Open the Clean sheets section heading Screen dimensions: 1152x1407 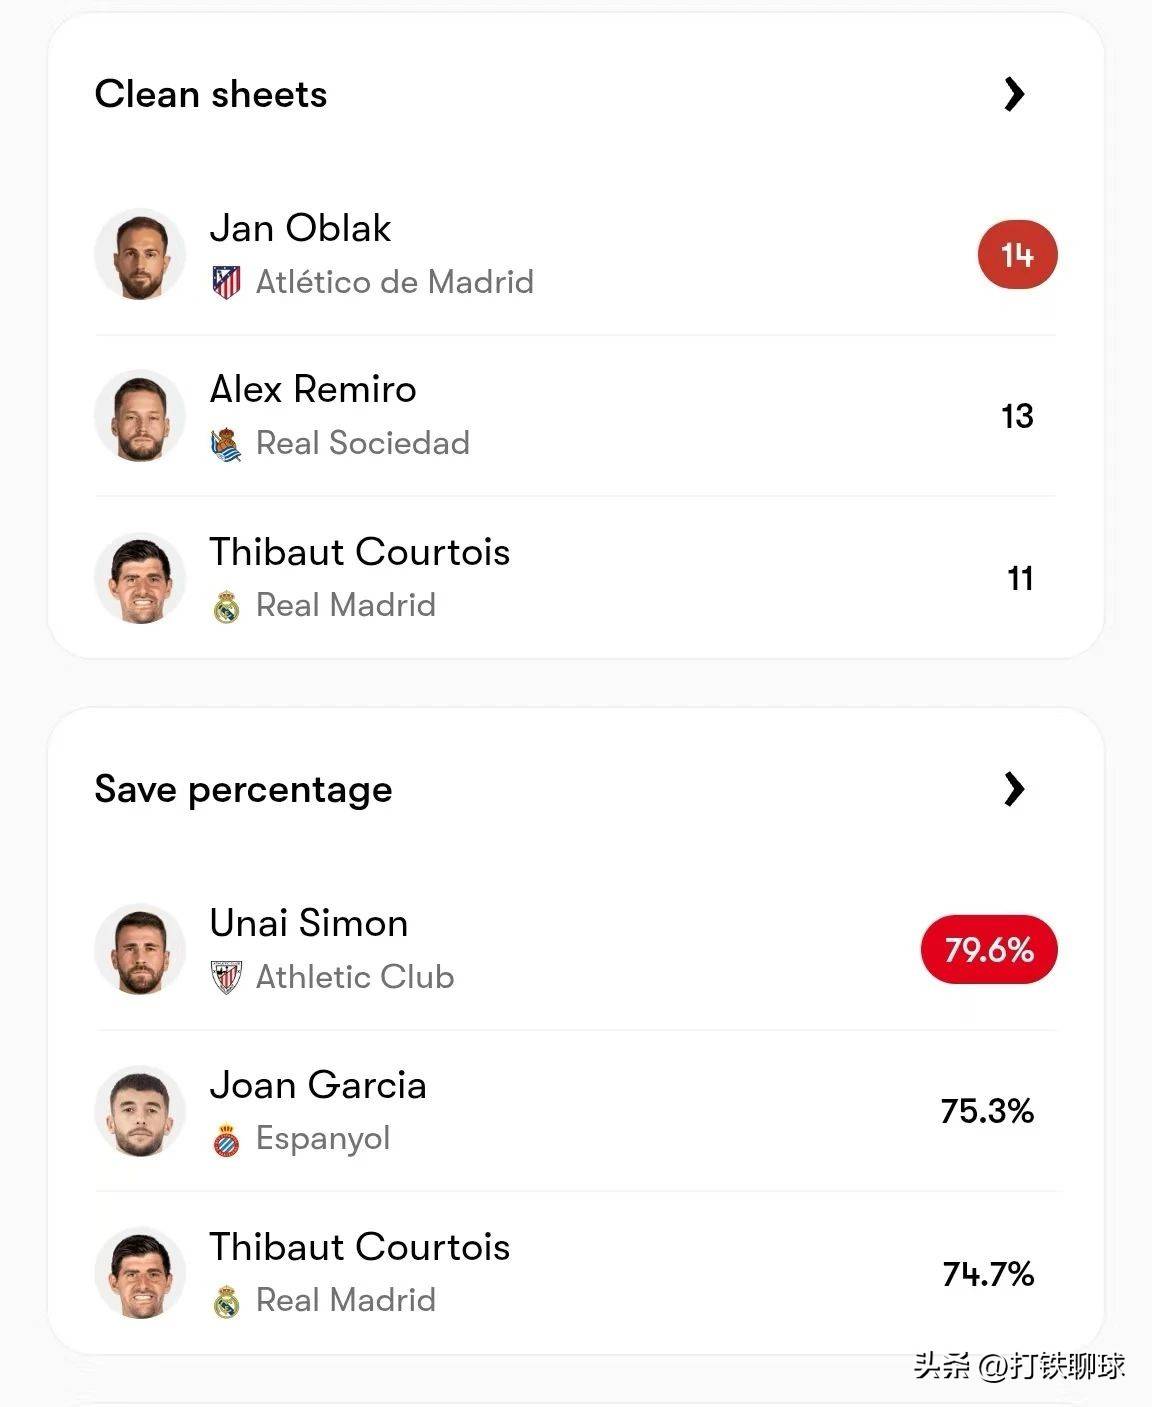(211, 94)
